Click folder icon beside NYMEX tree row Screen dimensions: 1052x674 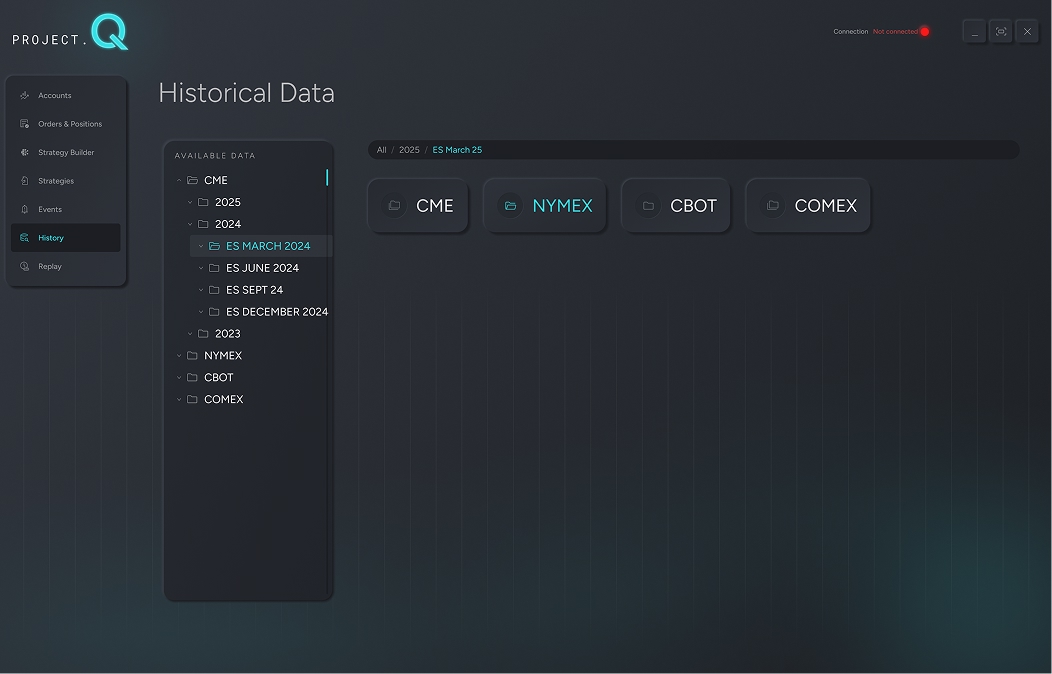click(x=193, y=355)
